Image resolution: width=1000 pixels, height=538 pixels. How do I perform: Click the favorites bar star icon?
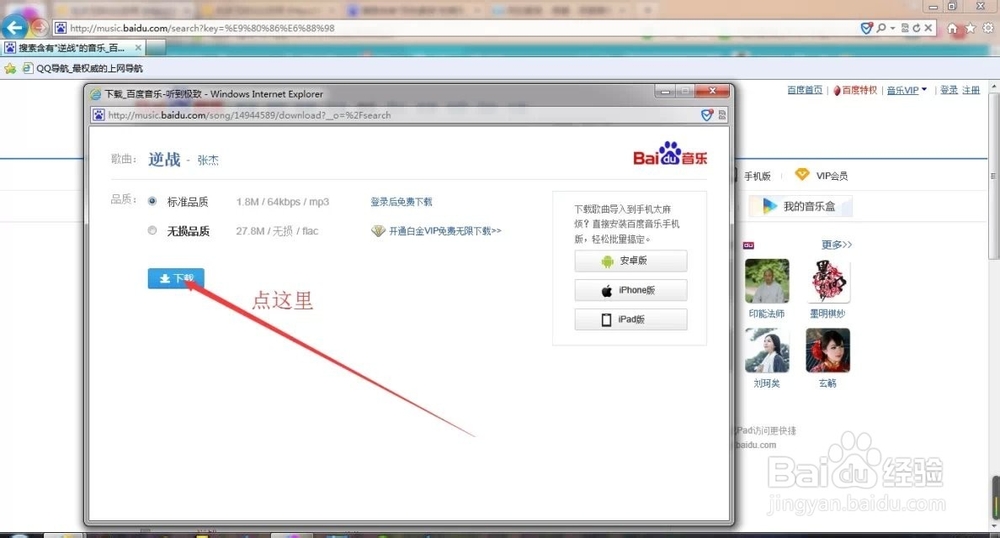[x=10, y=68]
